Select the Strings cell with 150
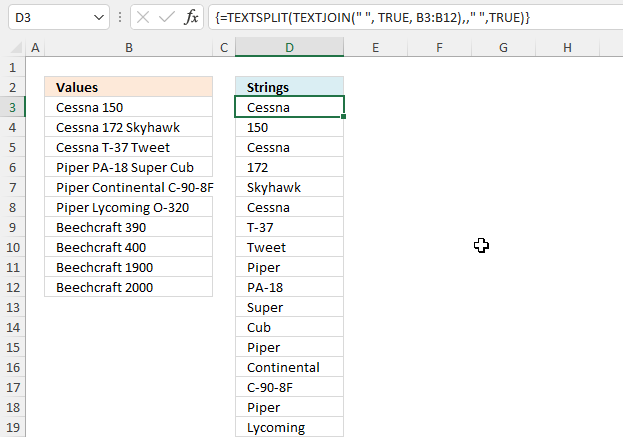 click(289, 127)
